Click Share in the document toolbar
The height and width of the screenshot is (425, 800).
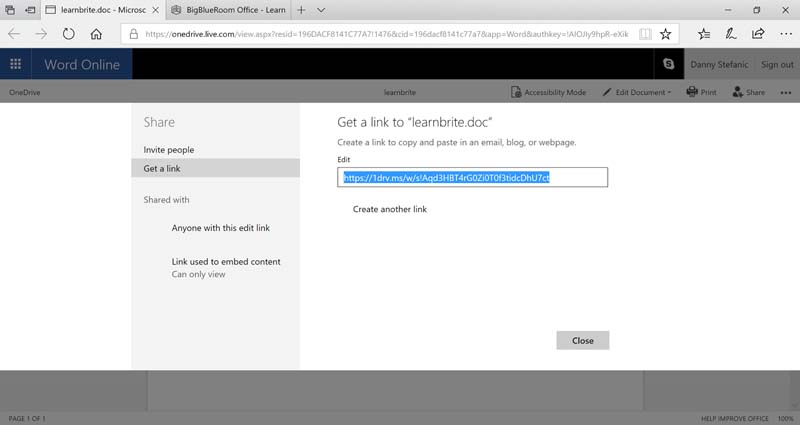point(748,92)
